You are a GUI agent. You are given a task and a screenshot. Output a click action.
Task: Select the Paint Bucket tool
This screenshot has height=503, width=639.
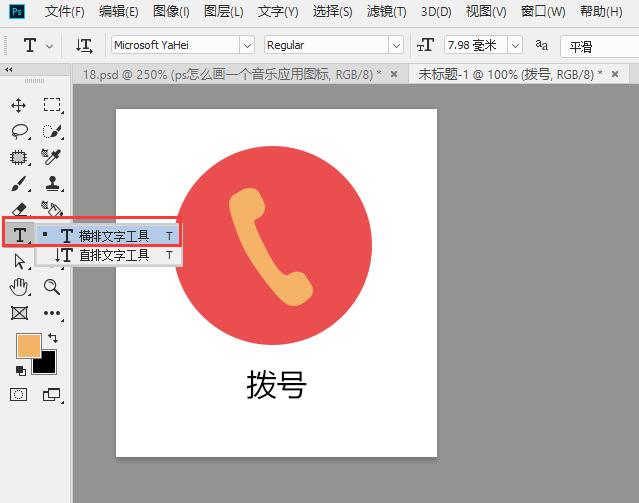coord(52,208)
